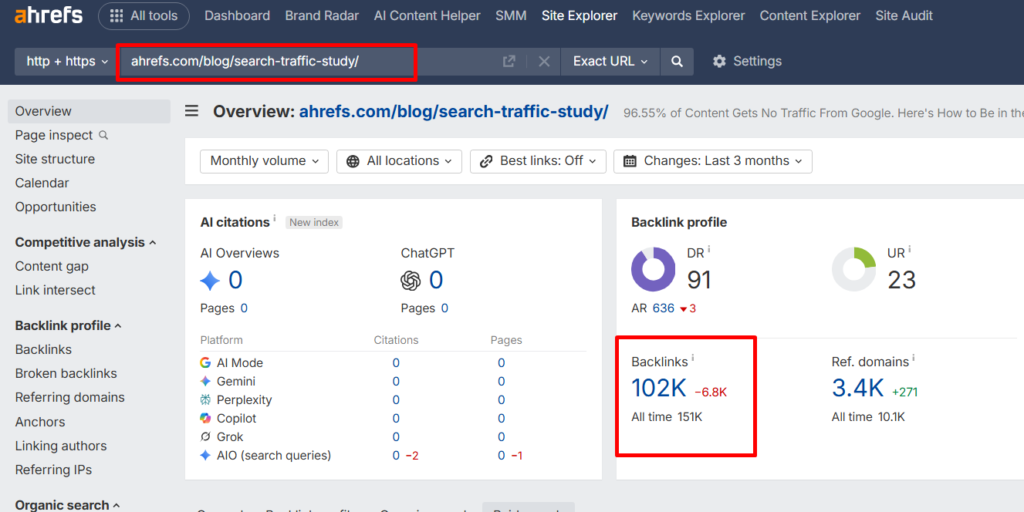Click the Ahrefs logo
This screenshot has width=1024, height=512.
(48, 16)
